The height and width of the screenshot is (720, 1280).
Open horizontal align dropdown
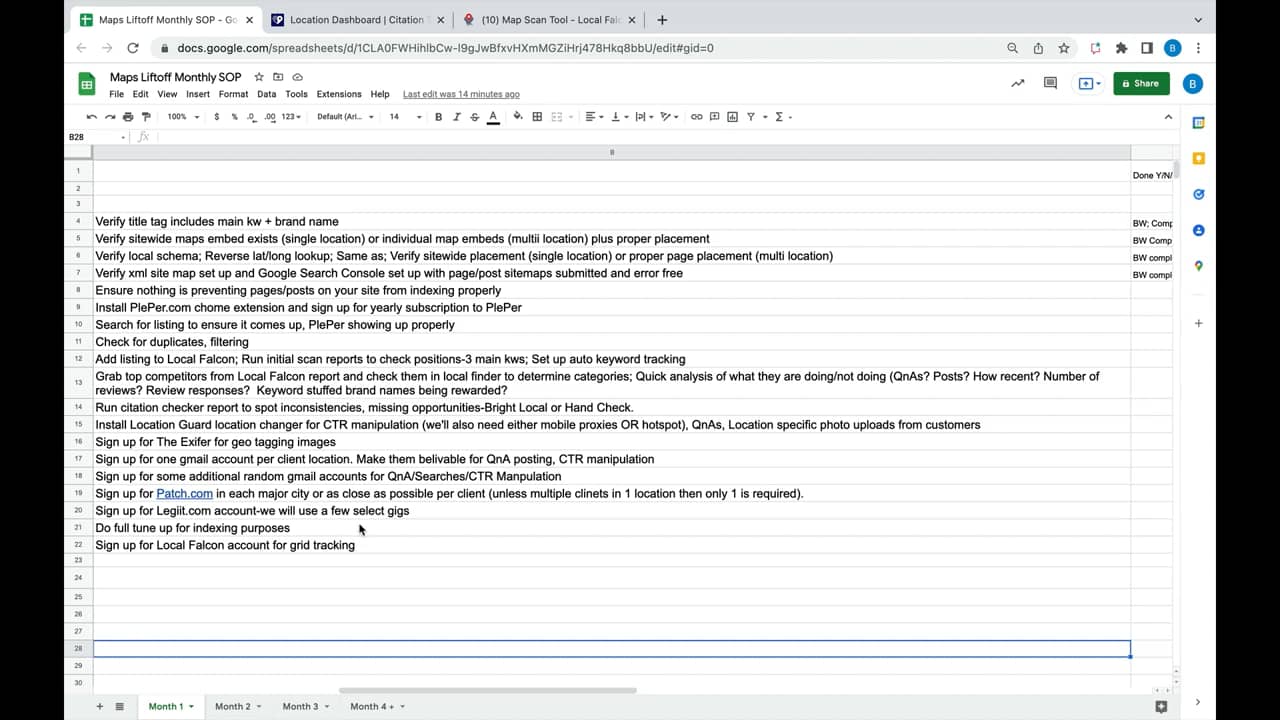594,117
